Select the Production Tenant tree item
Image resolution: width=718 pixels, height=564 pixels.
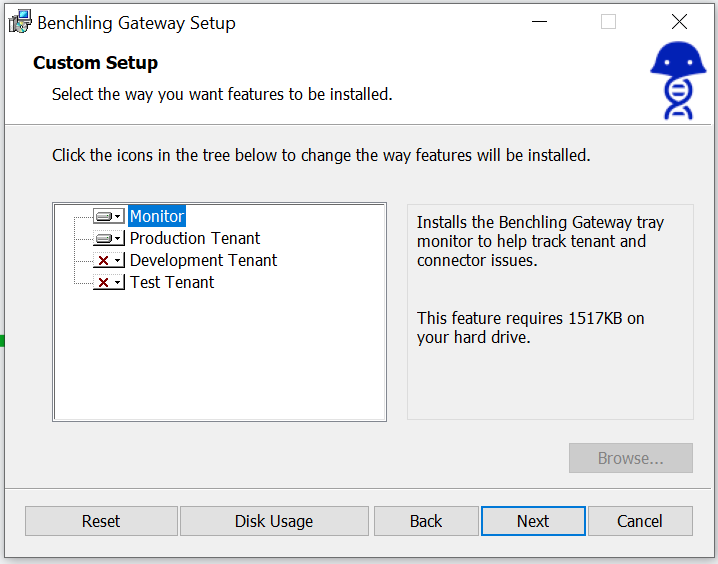(x=195, y=238)
